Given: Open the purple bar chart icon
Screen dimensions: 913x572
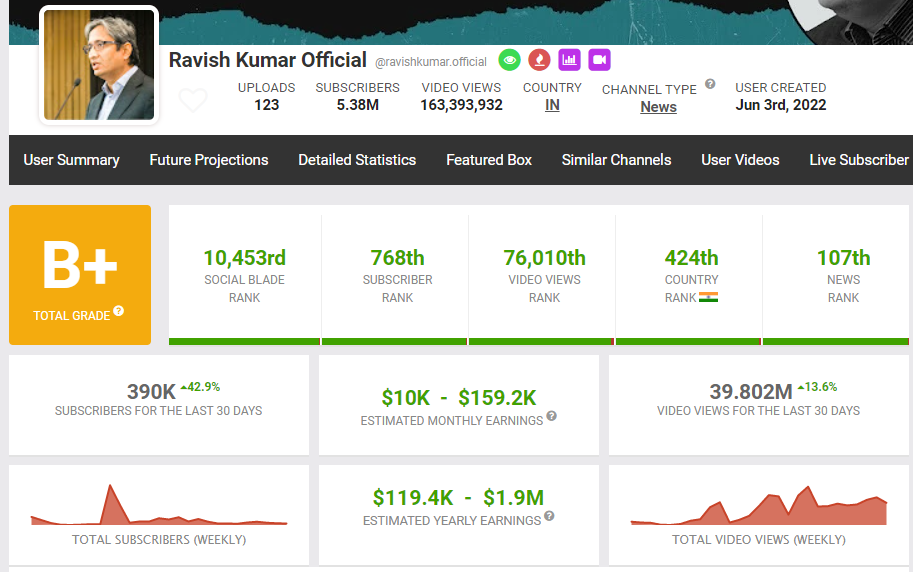Looking at the screenshot, I should point(569,59).
